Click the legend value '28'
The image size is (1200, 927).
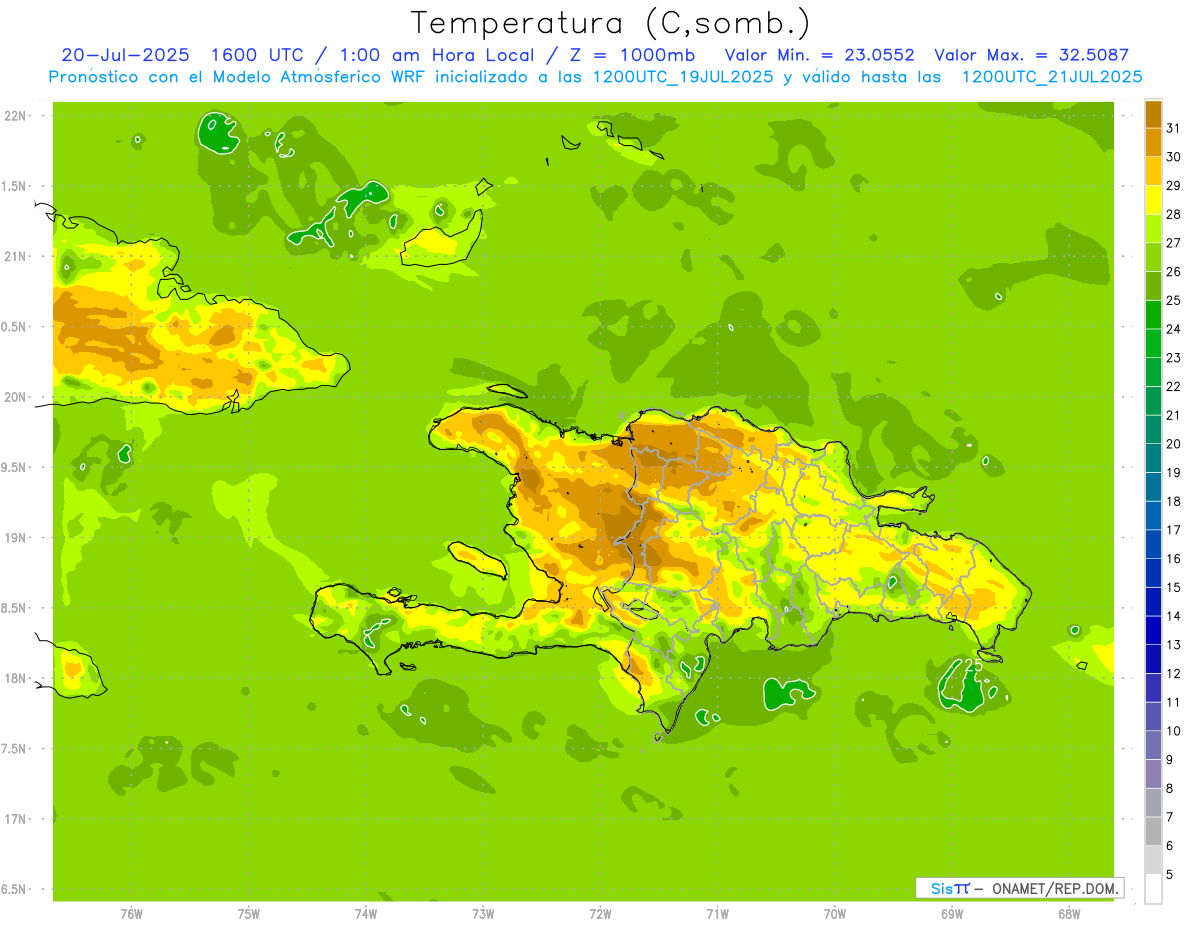click(x=1174, y=214)
